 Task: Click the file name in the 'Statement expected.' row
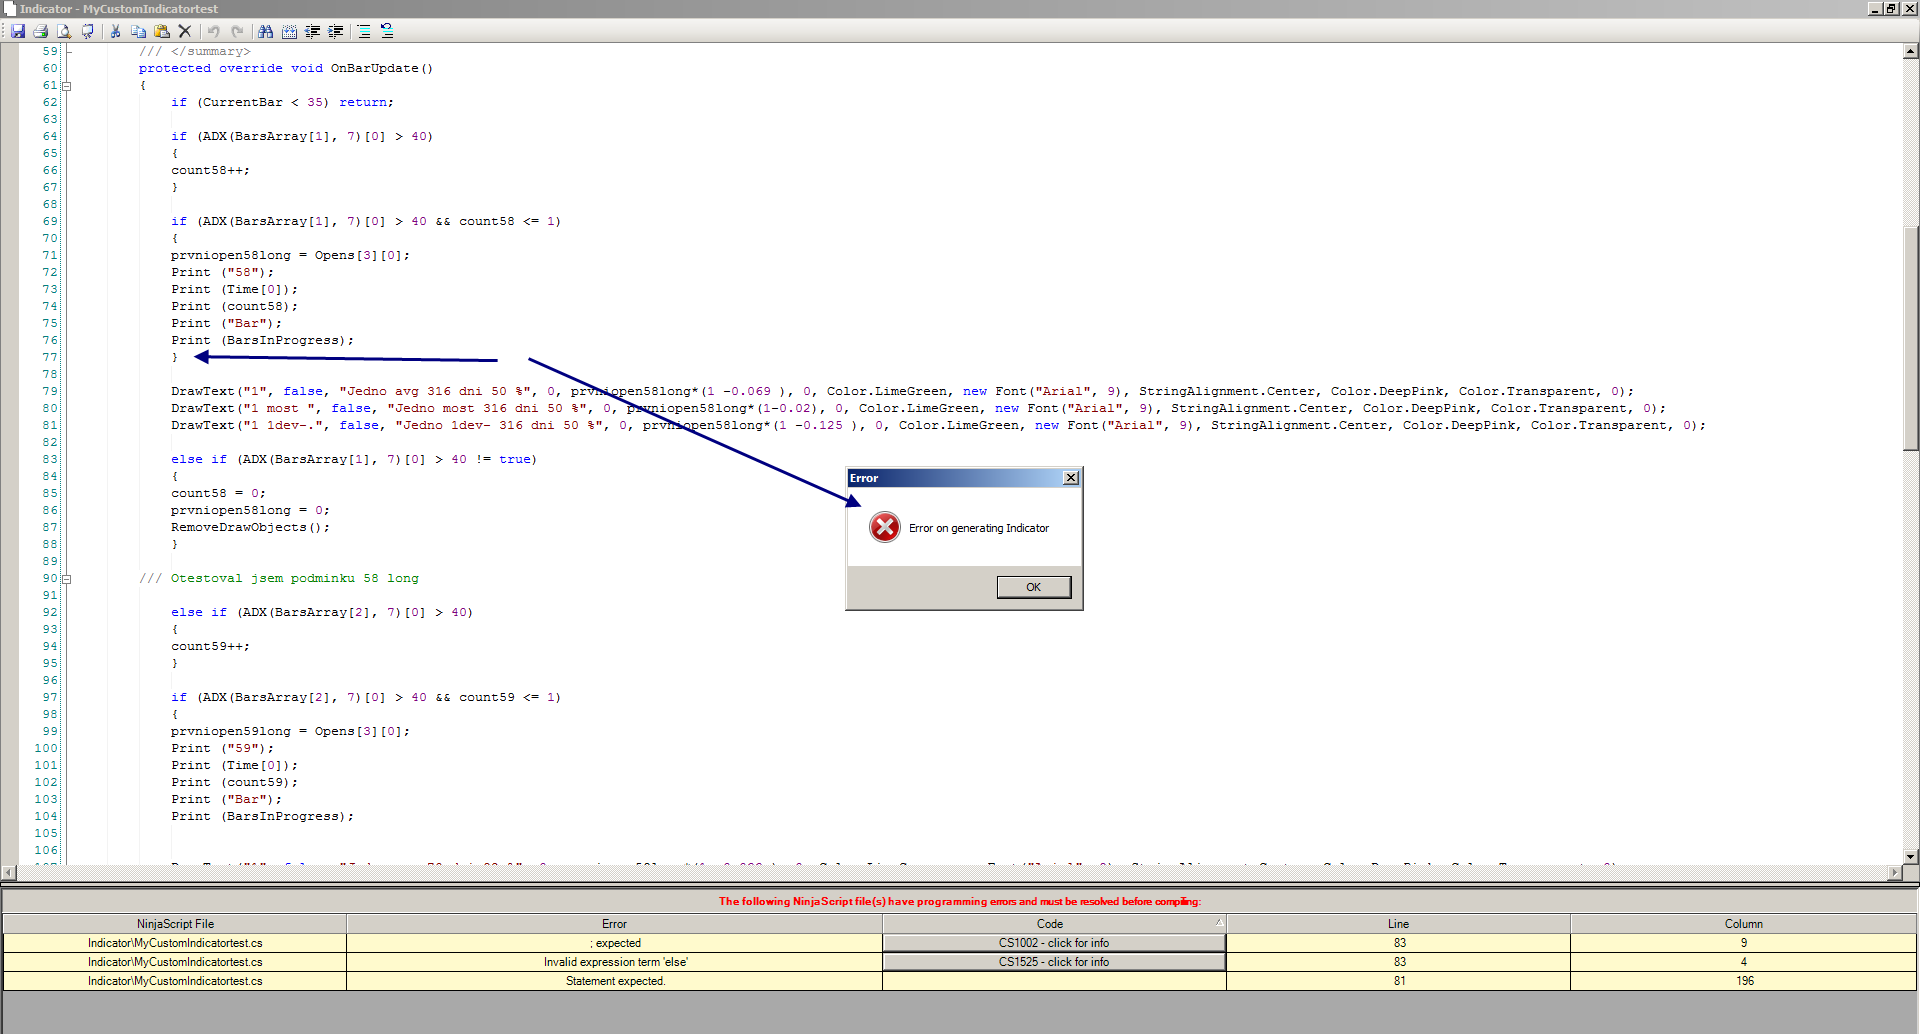175,981
